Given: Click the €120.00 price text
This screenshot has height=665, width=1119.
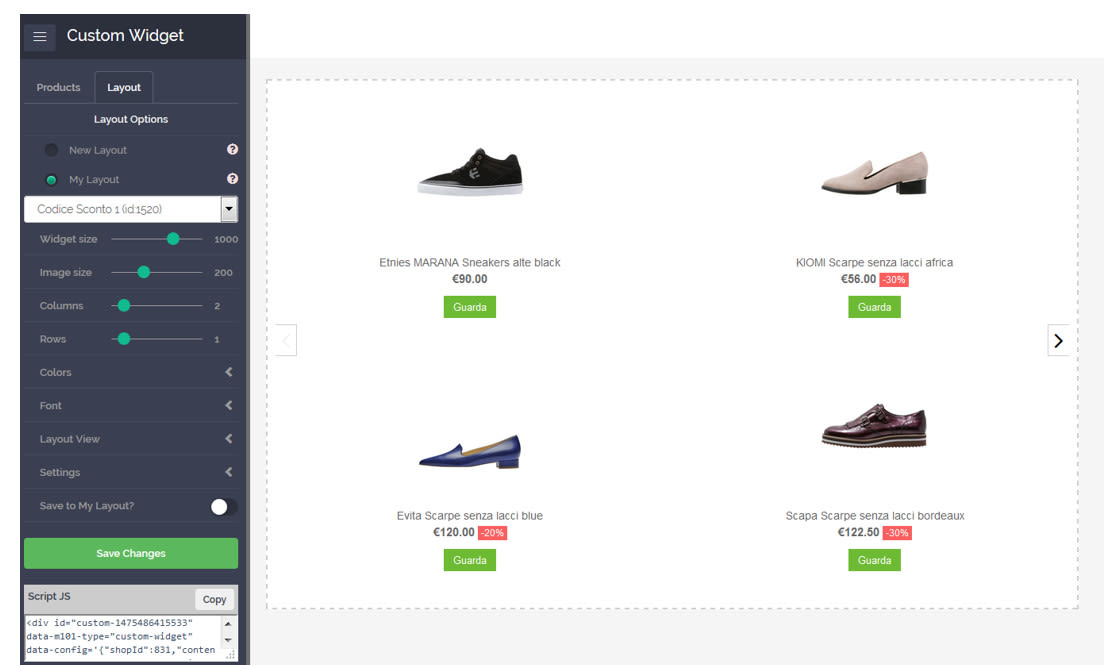Looking at the screenshot, I should tap(454, 532).
